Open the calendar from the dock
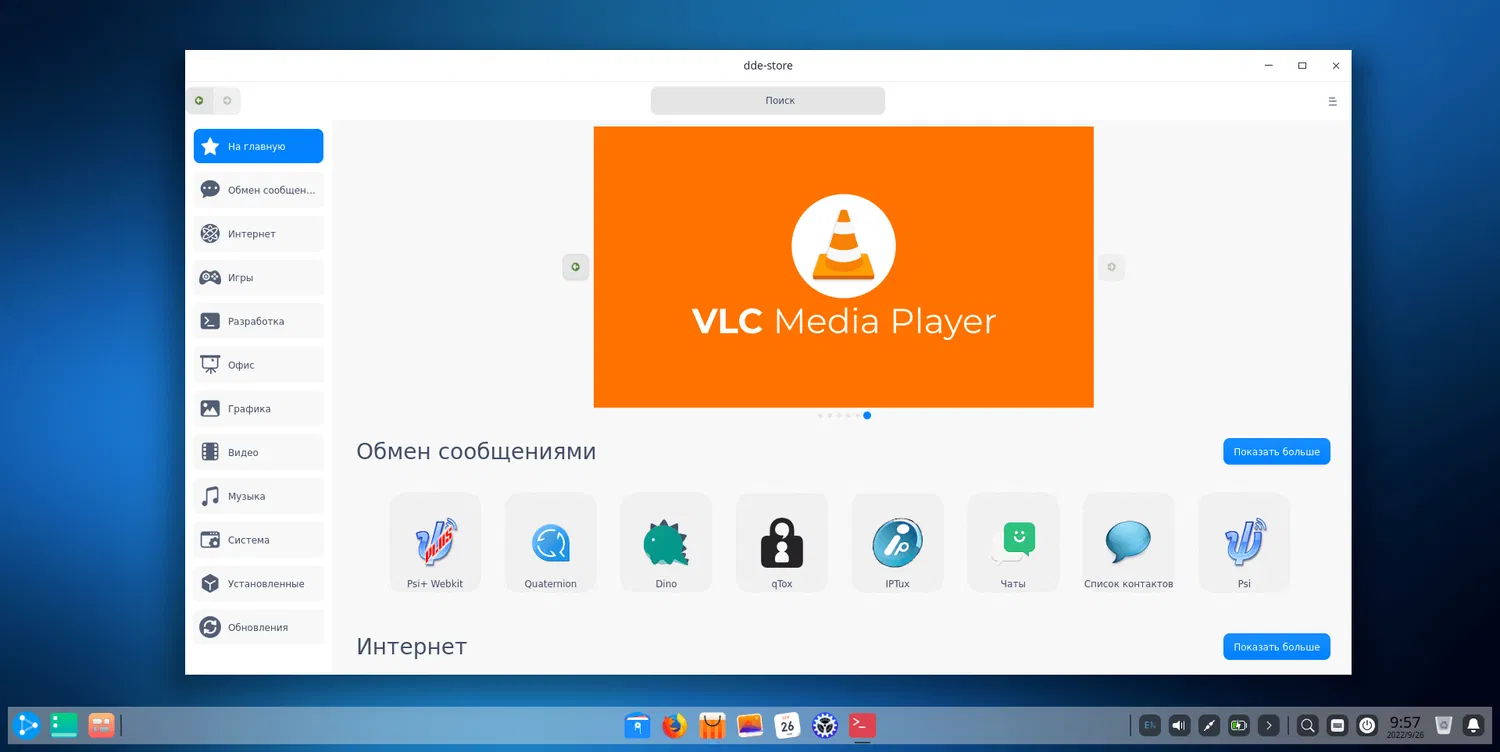This screenshot has height=752, width=1500. coord(788,725)
